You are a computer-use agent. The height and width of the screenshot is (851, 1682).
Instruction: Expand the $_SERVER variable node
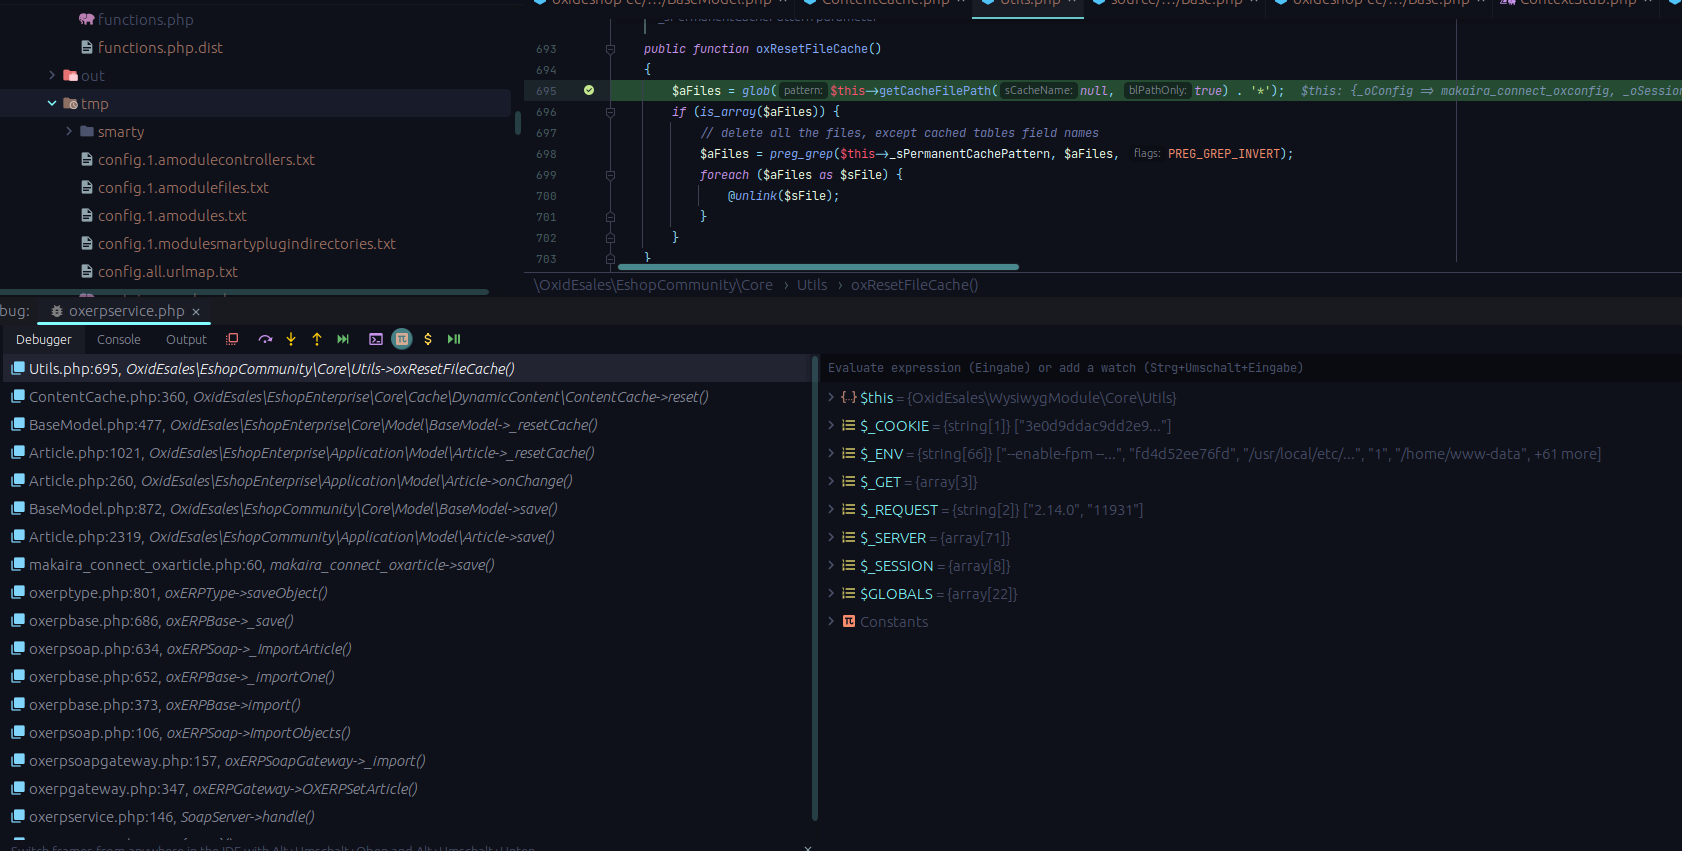point(831,538)
